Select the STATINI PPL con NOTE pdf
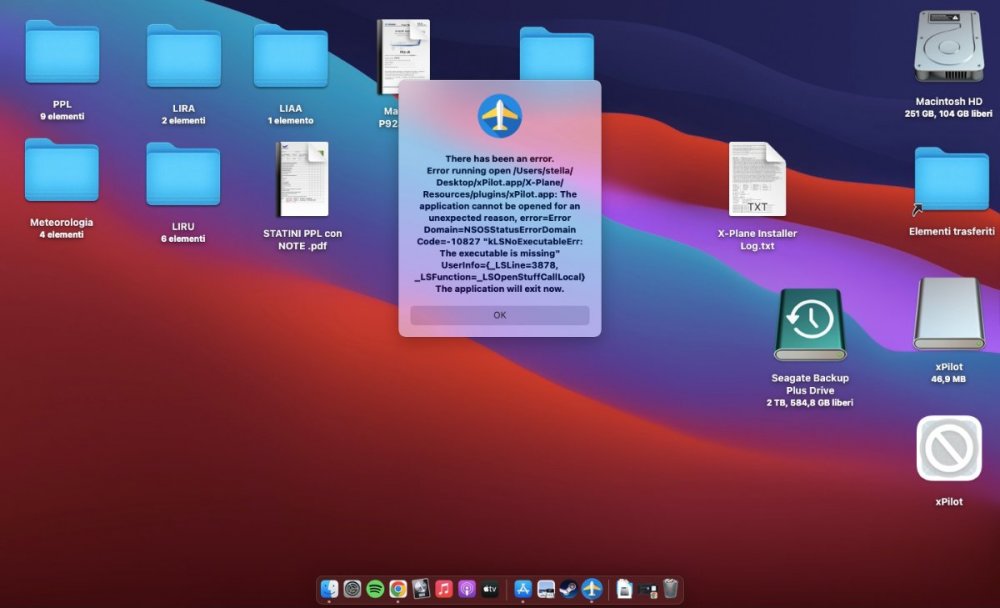The height and width of the screenshot is (608, 1000). [302, 180]
